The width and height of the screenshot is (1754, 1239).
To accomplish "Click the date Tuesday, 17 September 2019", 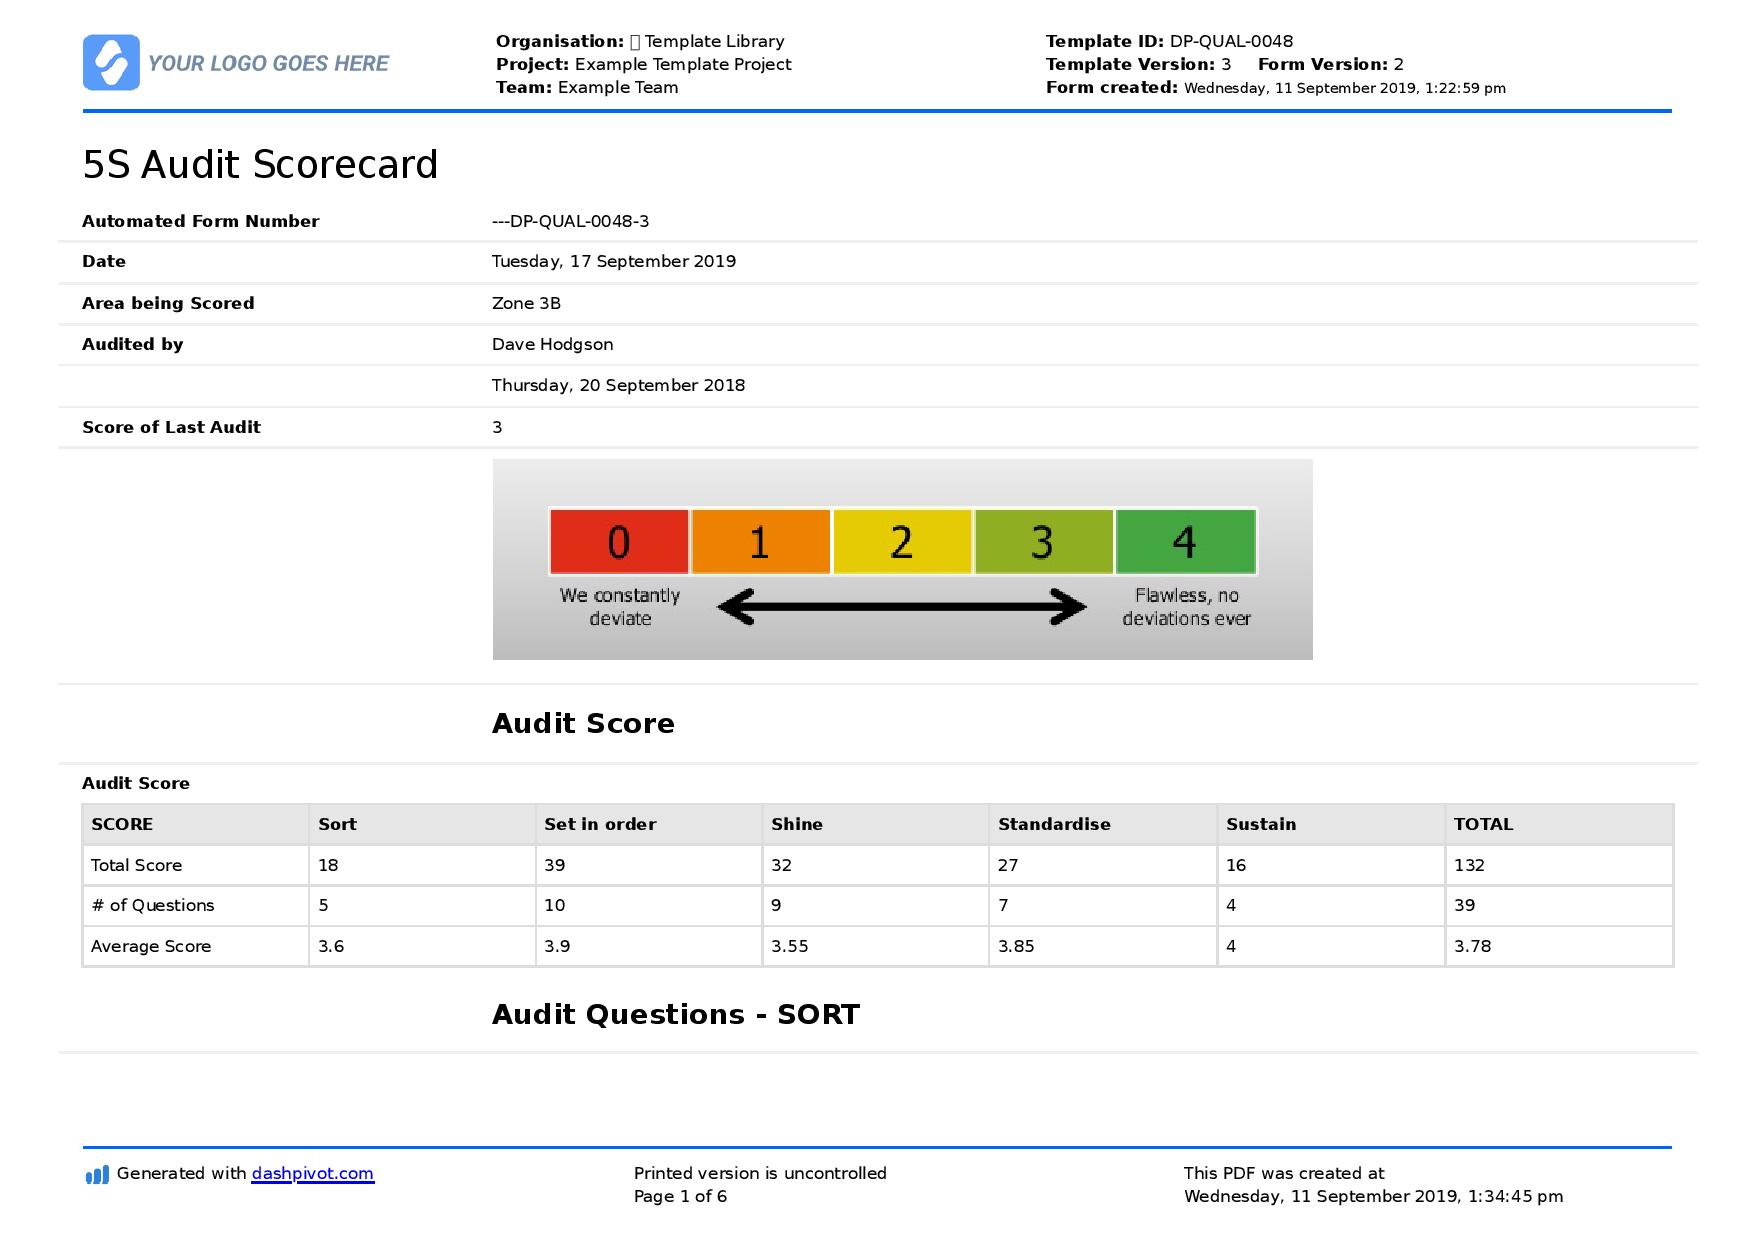I will click(614, 261).
